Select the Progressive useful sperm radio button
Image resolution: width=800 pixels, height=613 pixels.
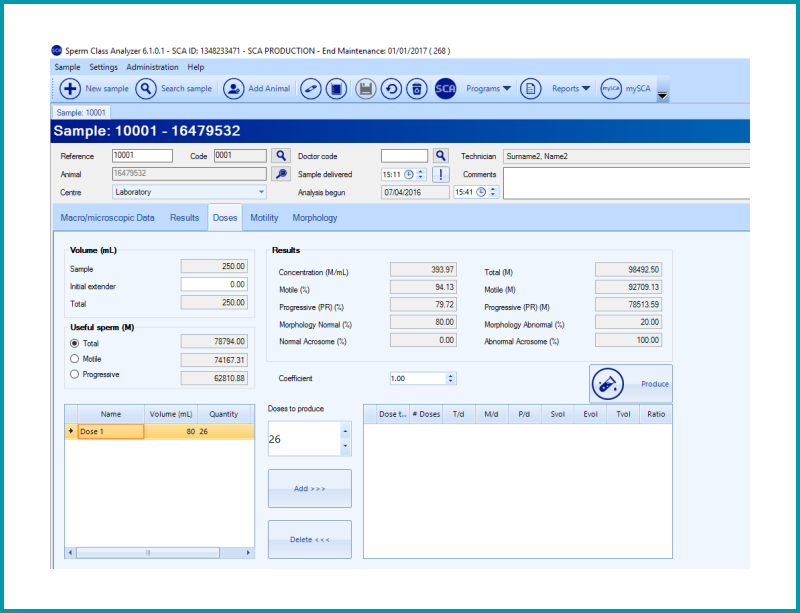pos(74,374)
